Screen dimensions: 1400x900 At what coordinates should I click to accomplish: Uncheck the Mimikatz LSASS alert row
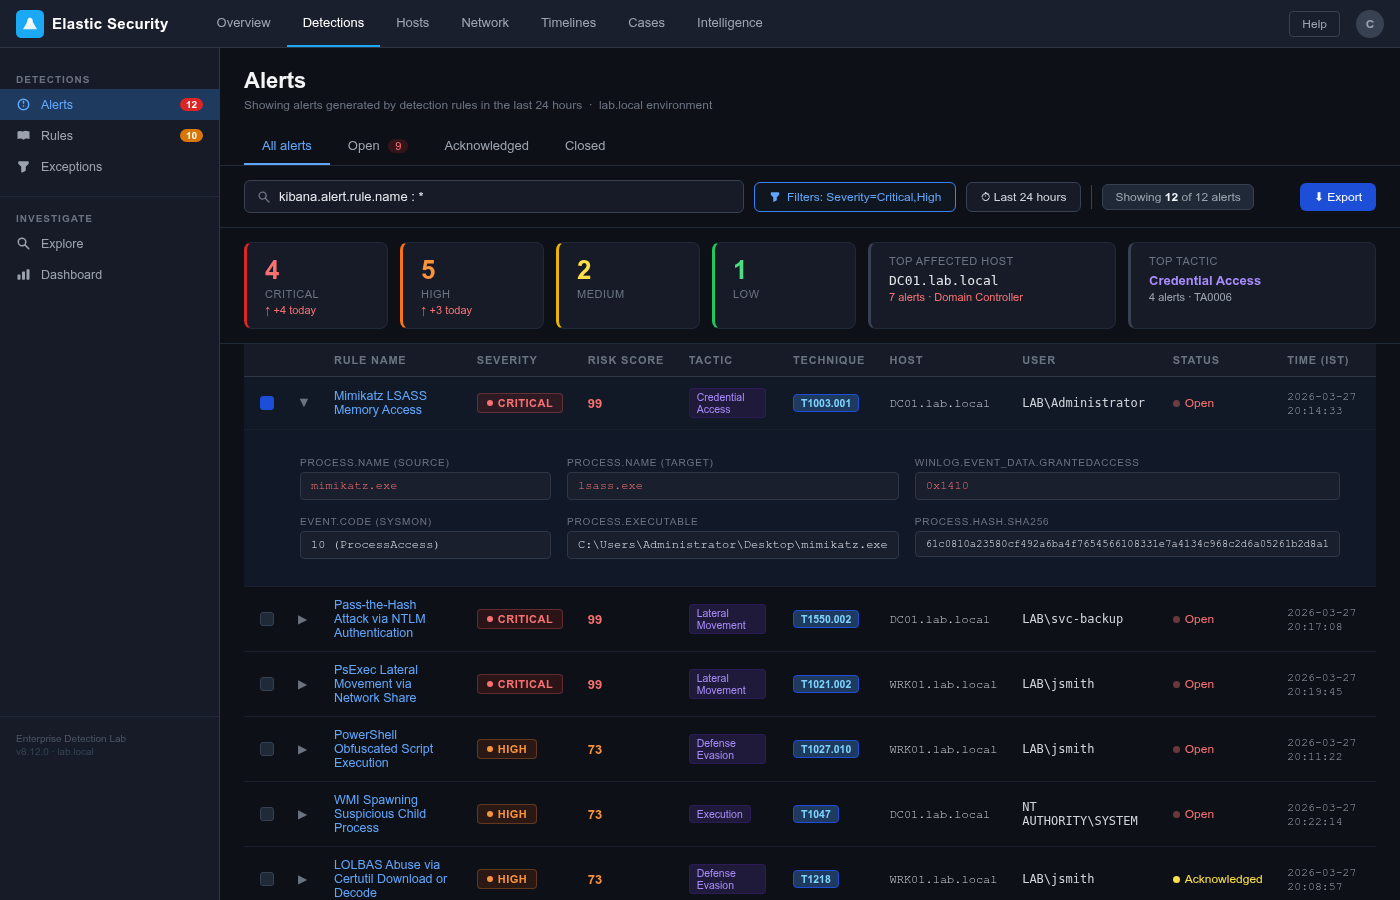[267, 402]
